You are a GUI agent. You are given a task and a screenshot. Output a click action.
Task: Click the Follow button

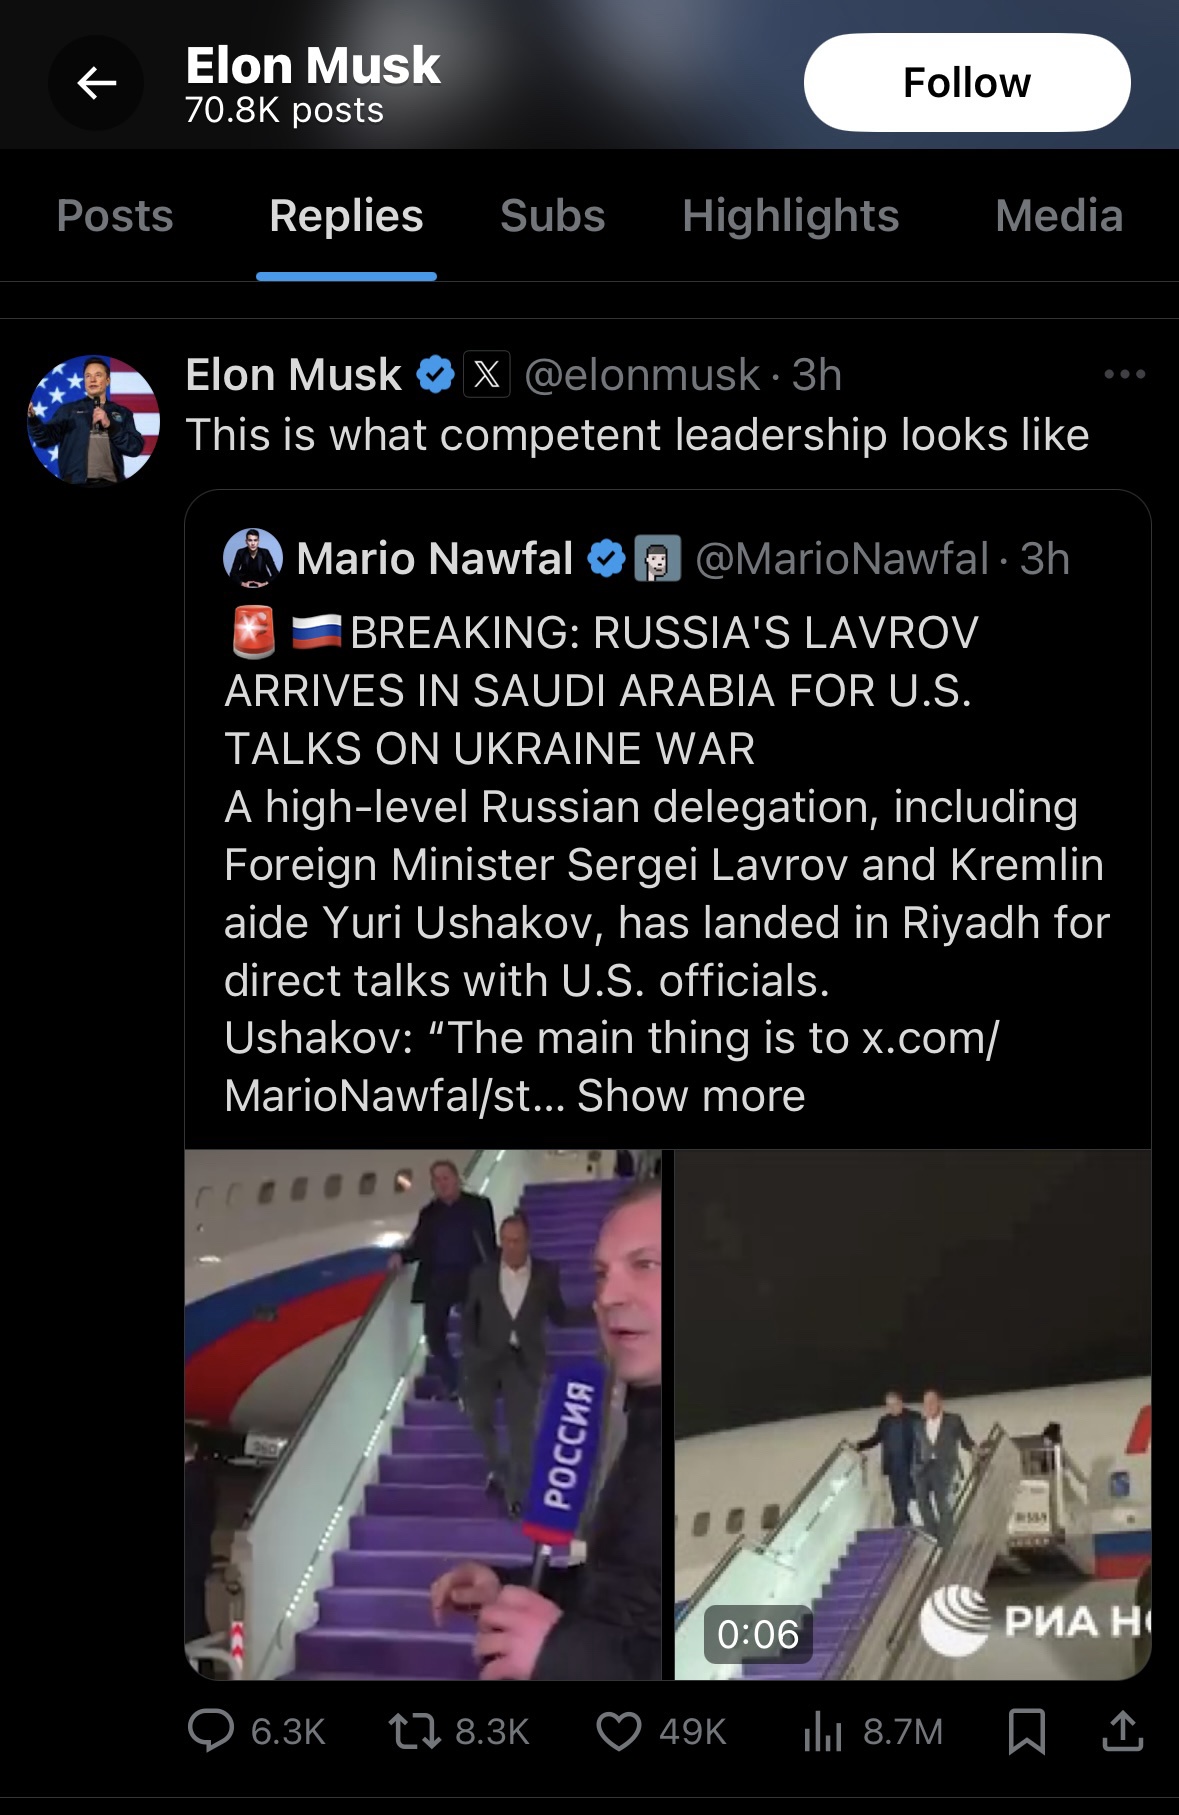(966, 83)
